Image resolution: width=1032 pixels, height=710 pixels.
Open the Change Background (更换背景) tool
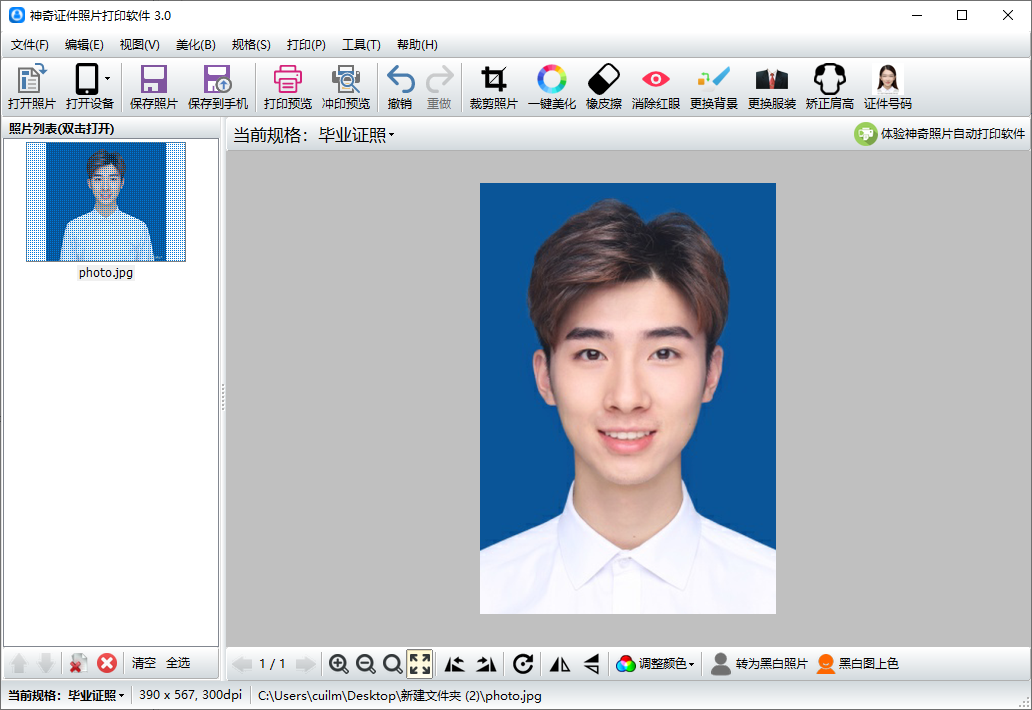click(x=714, y=81)
